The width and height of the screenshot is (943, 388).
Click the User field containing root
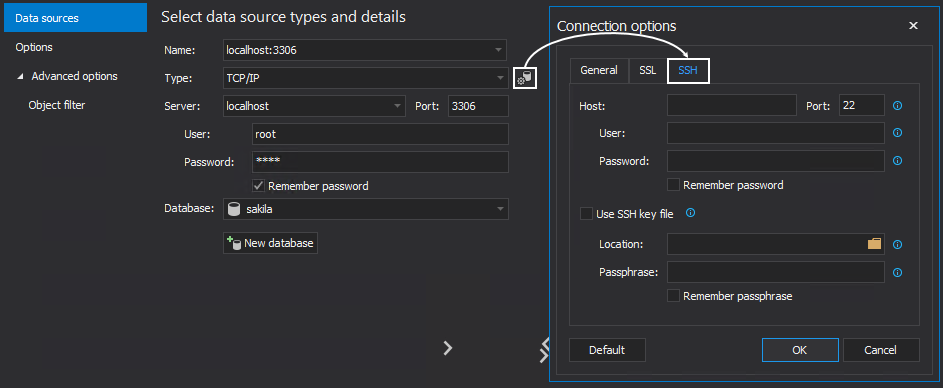click(380, 134)
